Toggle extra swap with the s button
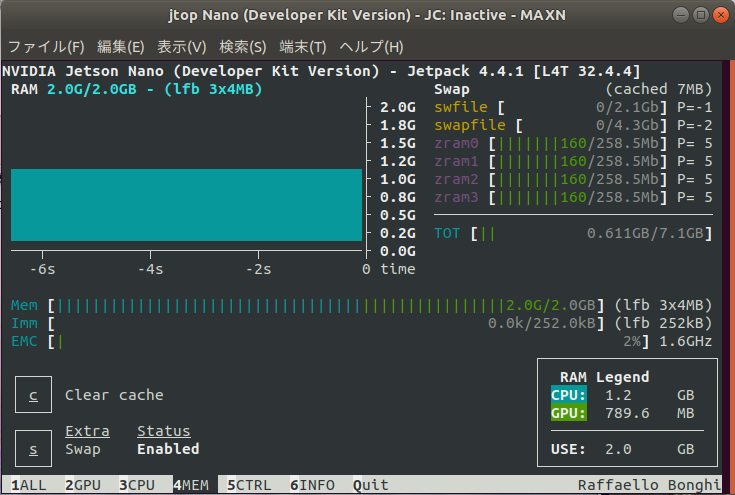The width and height of the screenshot is (735, 495). pos(33,449)
